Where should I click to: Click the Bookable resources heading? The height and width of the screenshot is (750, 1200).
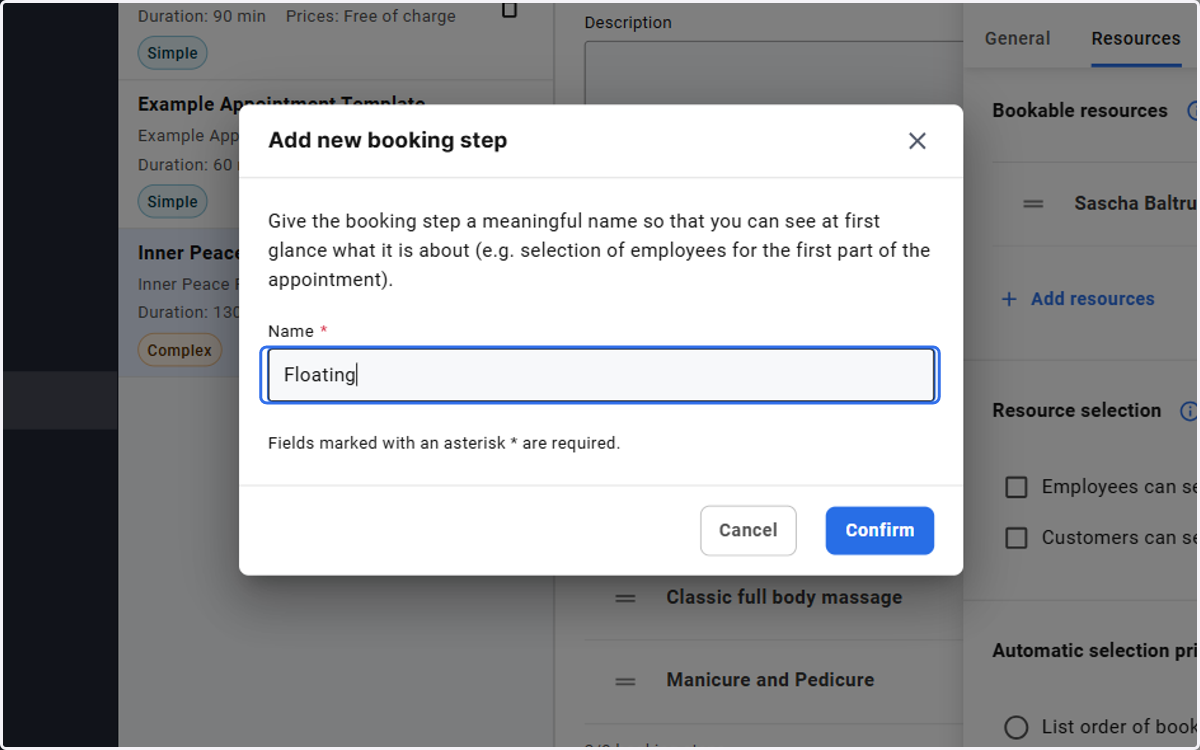tap(1080, 111)
